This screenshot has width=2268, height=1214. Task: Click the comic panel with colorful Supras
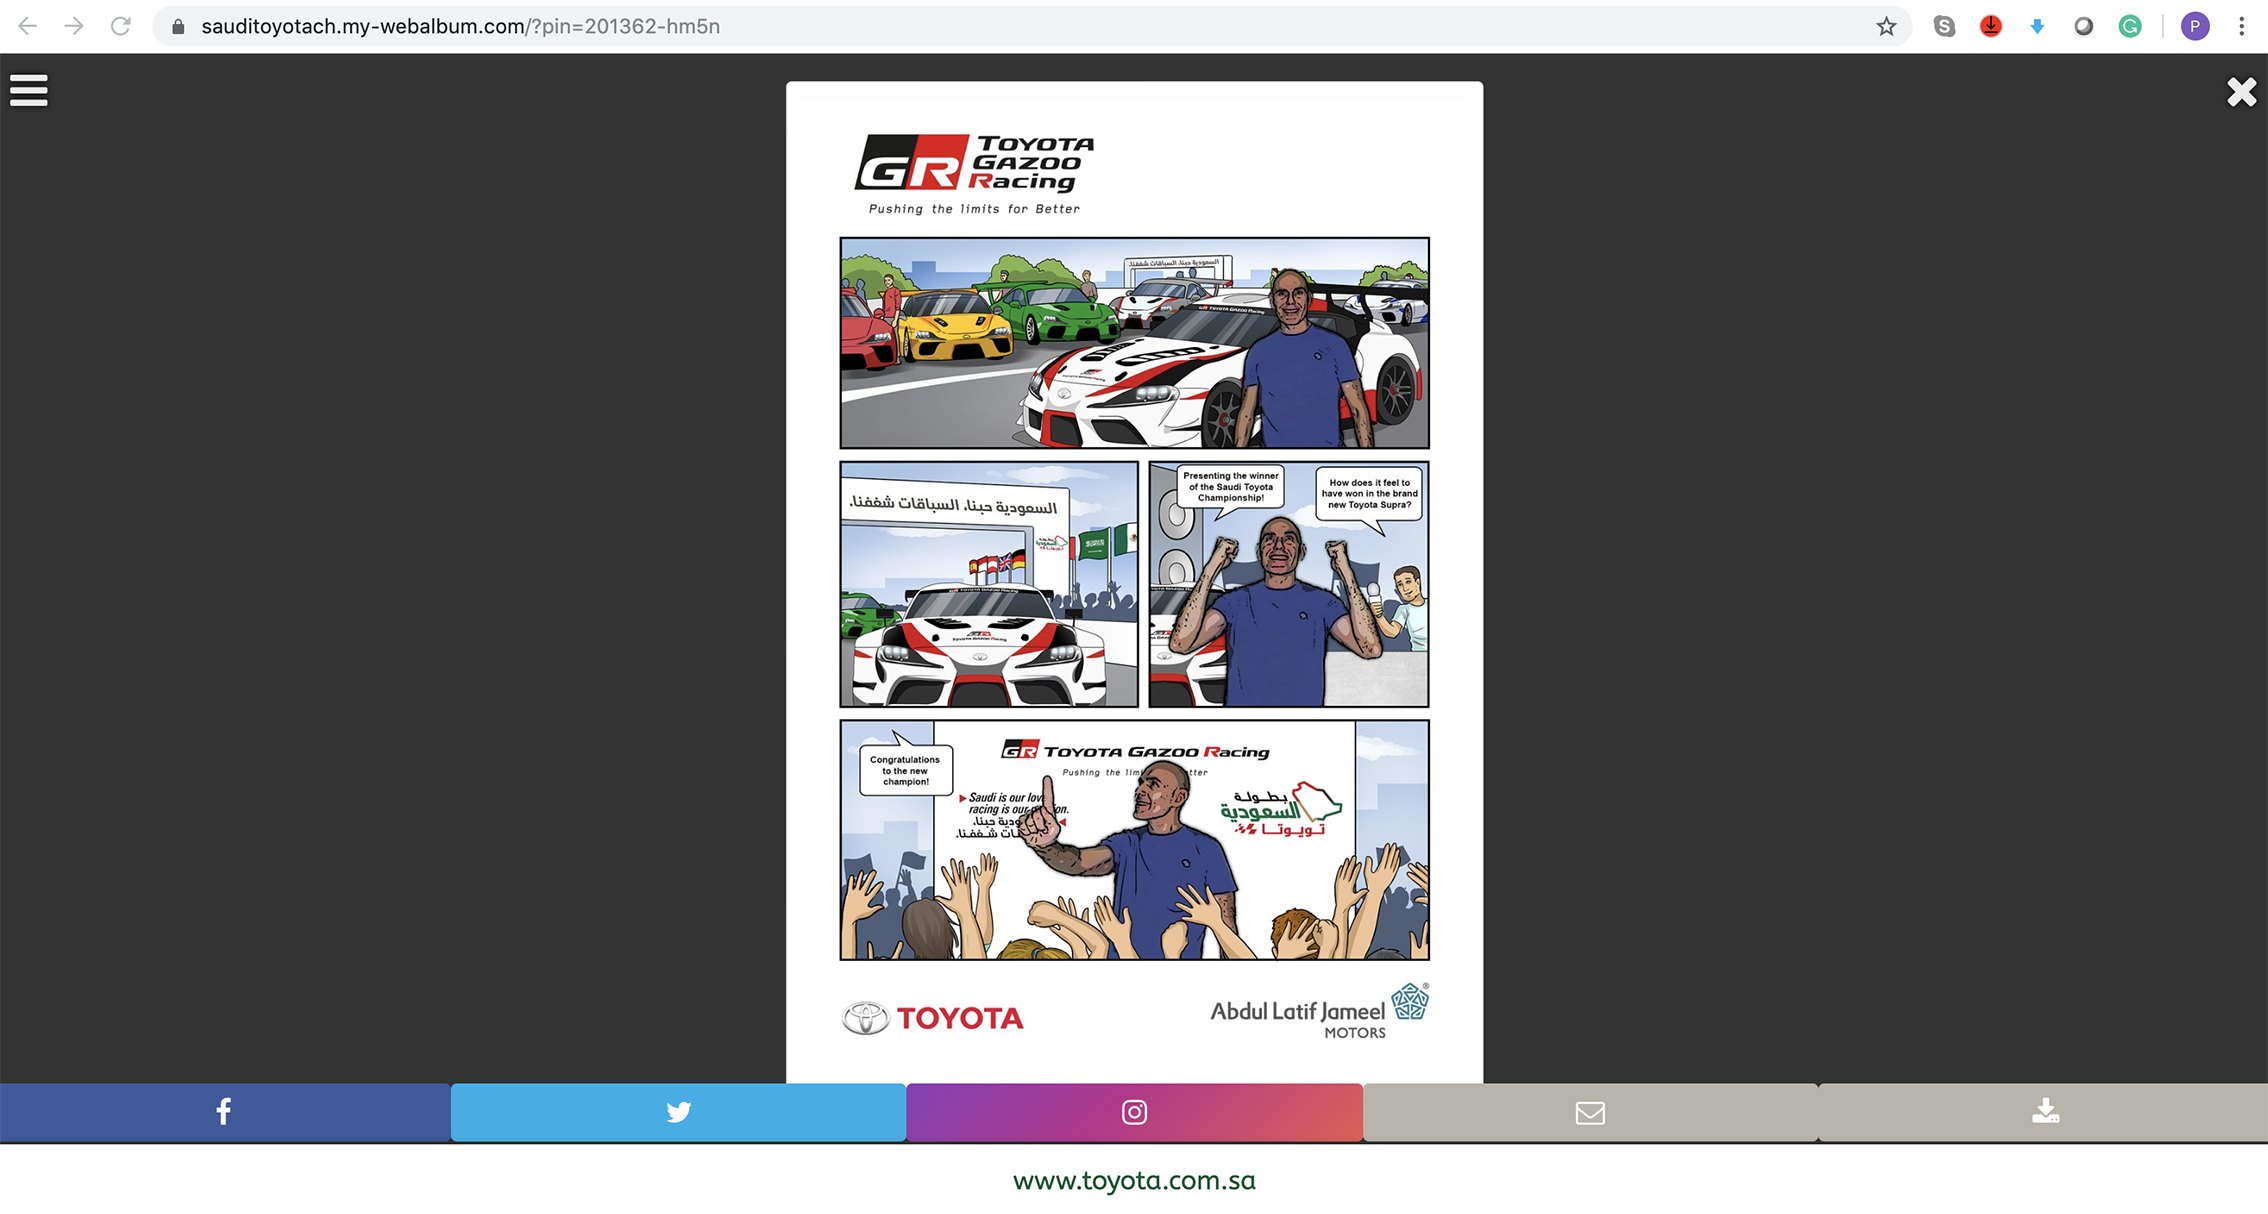1134,343
